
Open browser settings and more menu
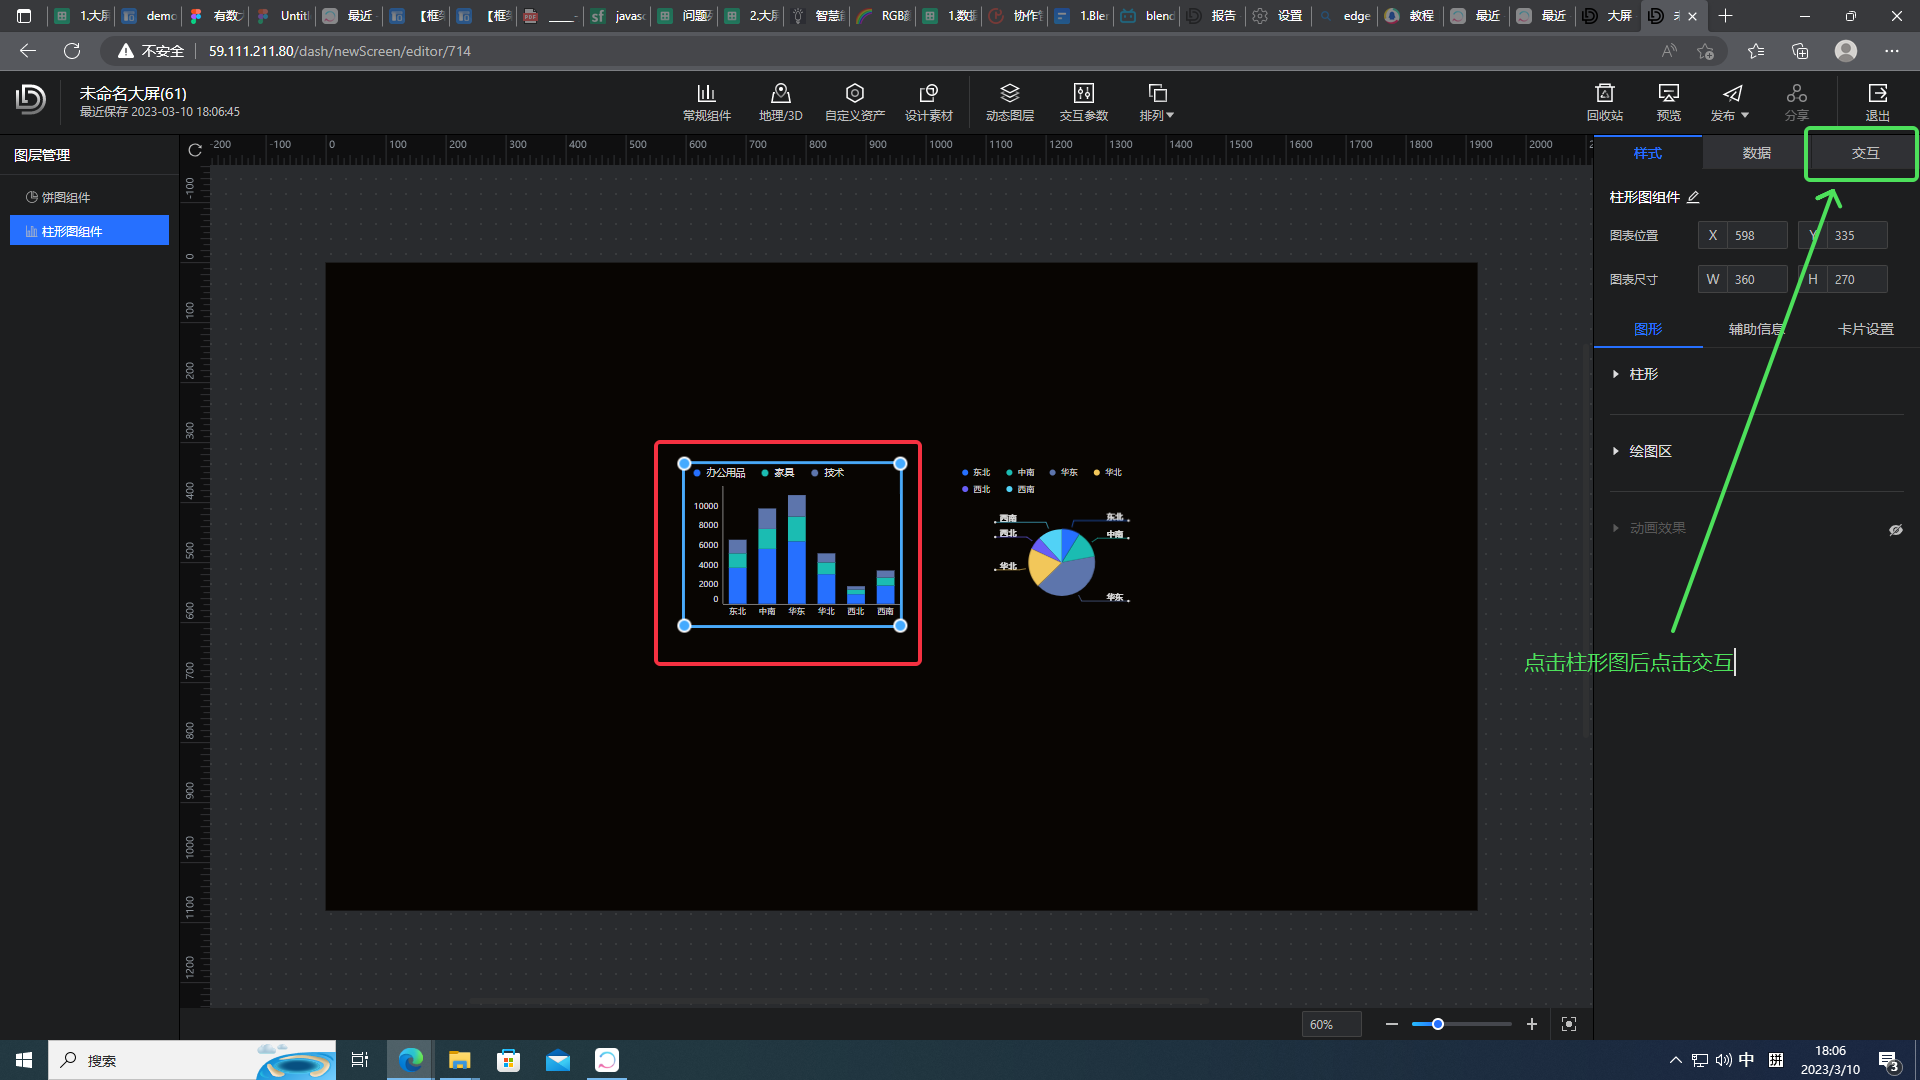[x=1891, y=51]
